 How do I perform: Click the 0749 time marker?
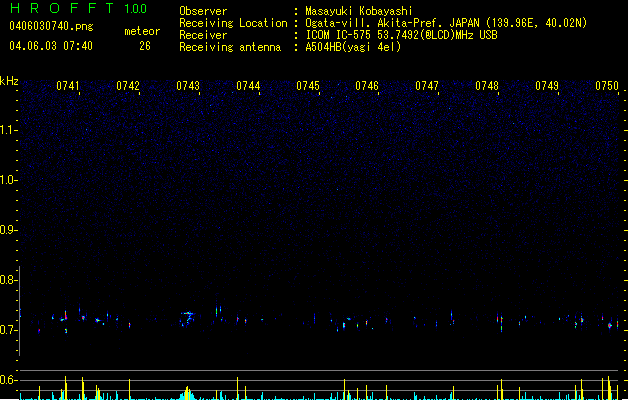coord(547,86)
